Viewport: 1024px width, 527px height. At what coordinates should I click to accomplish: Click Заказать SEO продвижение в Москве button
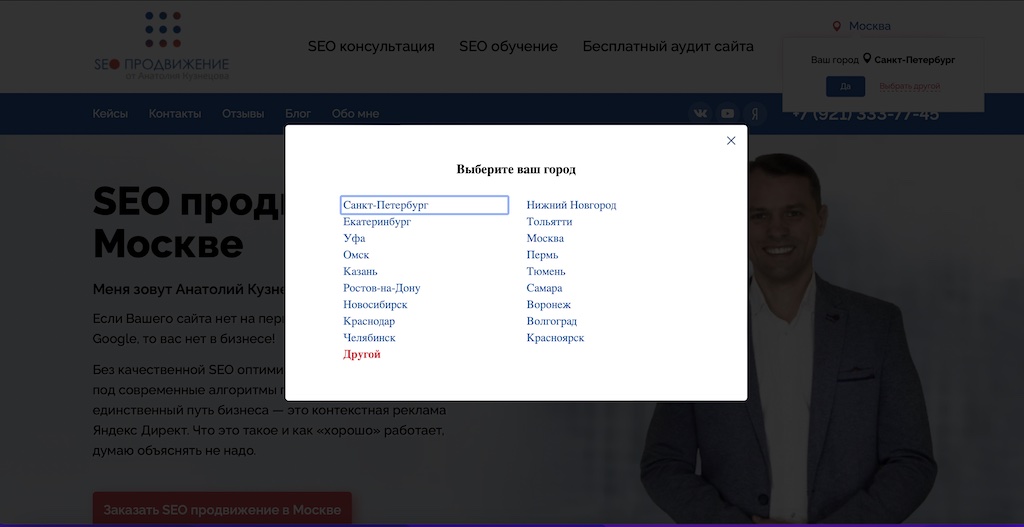(x=222, y=509)
